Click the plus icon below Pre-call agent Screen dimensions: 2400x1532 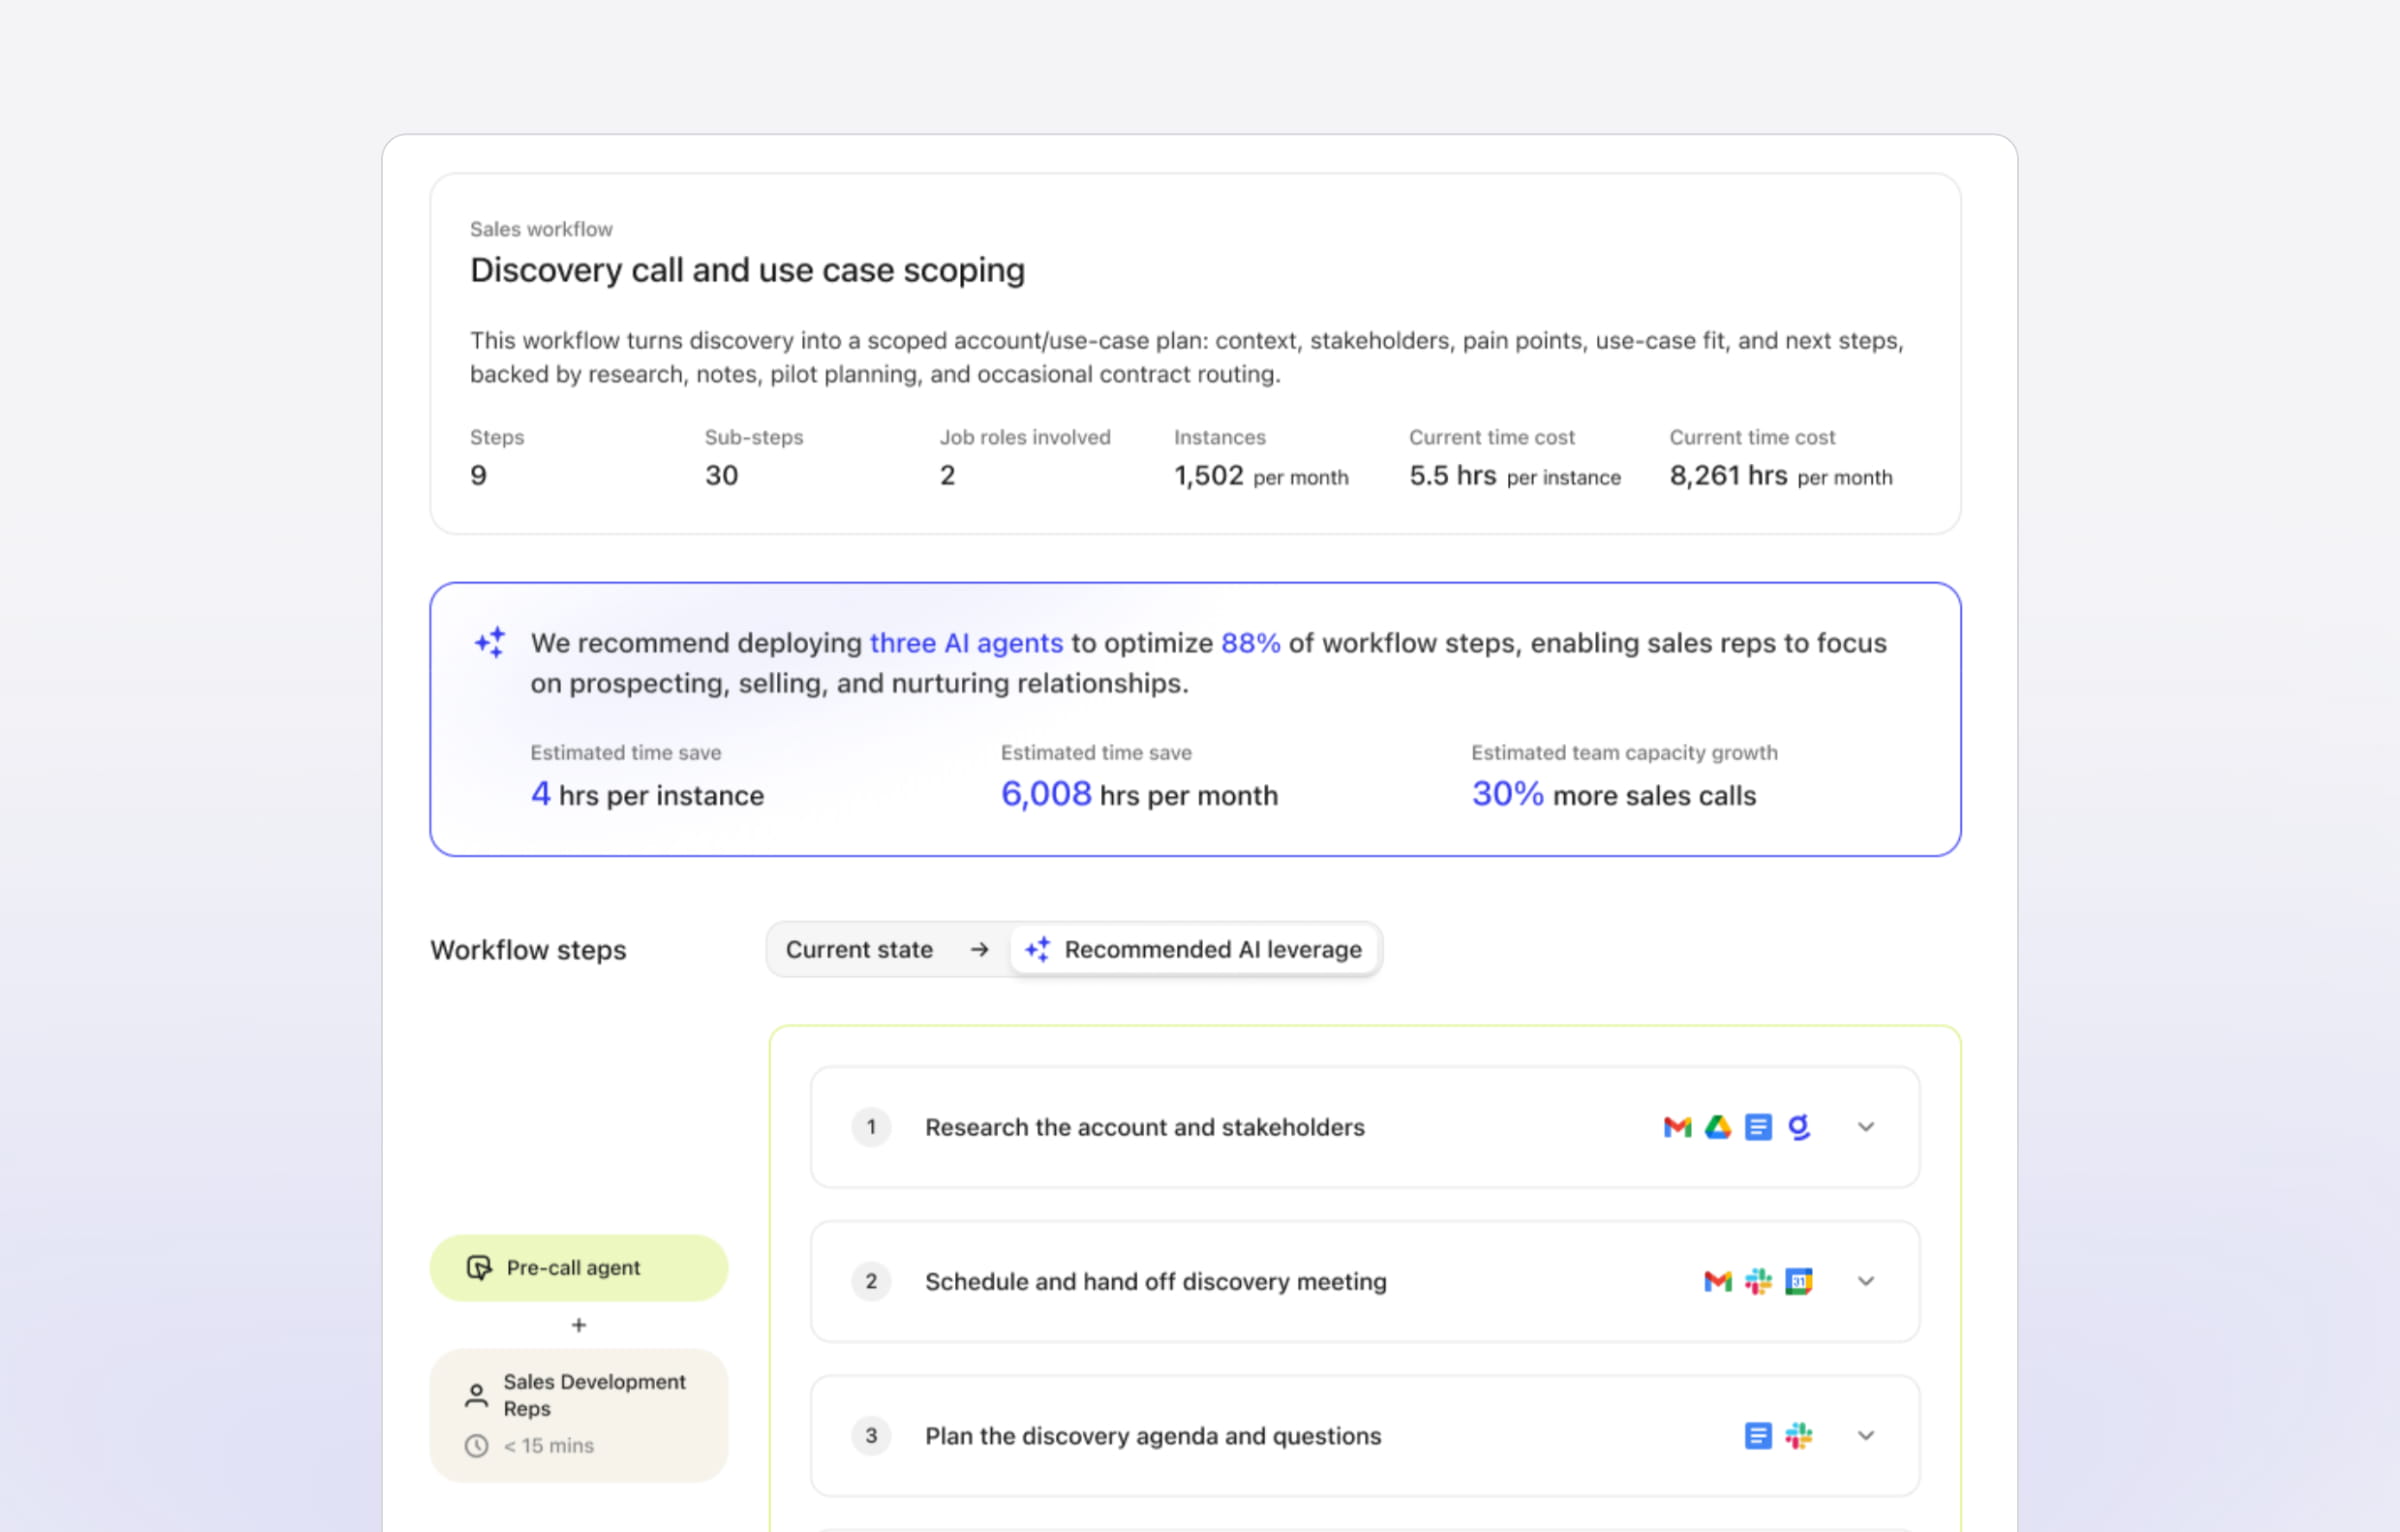[x=579, y=1325]
